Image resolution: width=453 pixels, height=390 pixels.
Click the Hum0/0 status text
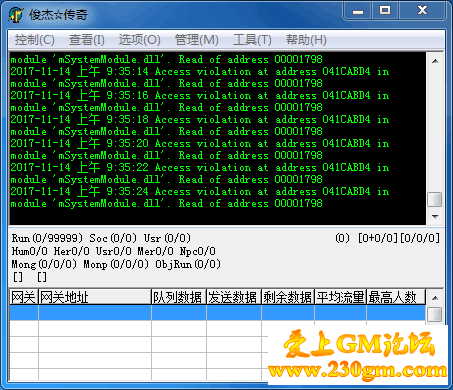tap(29, 251)
